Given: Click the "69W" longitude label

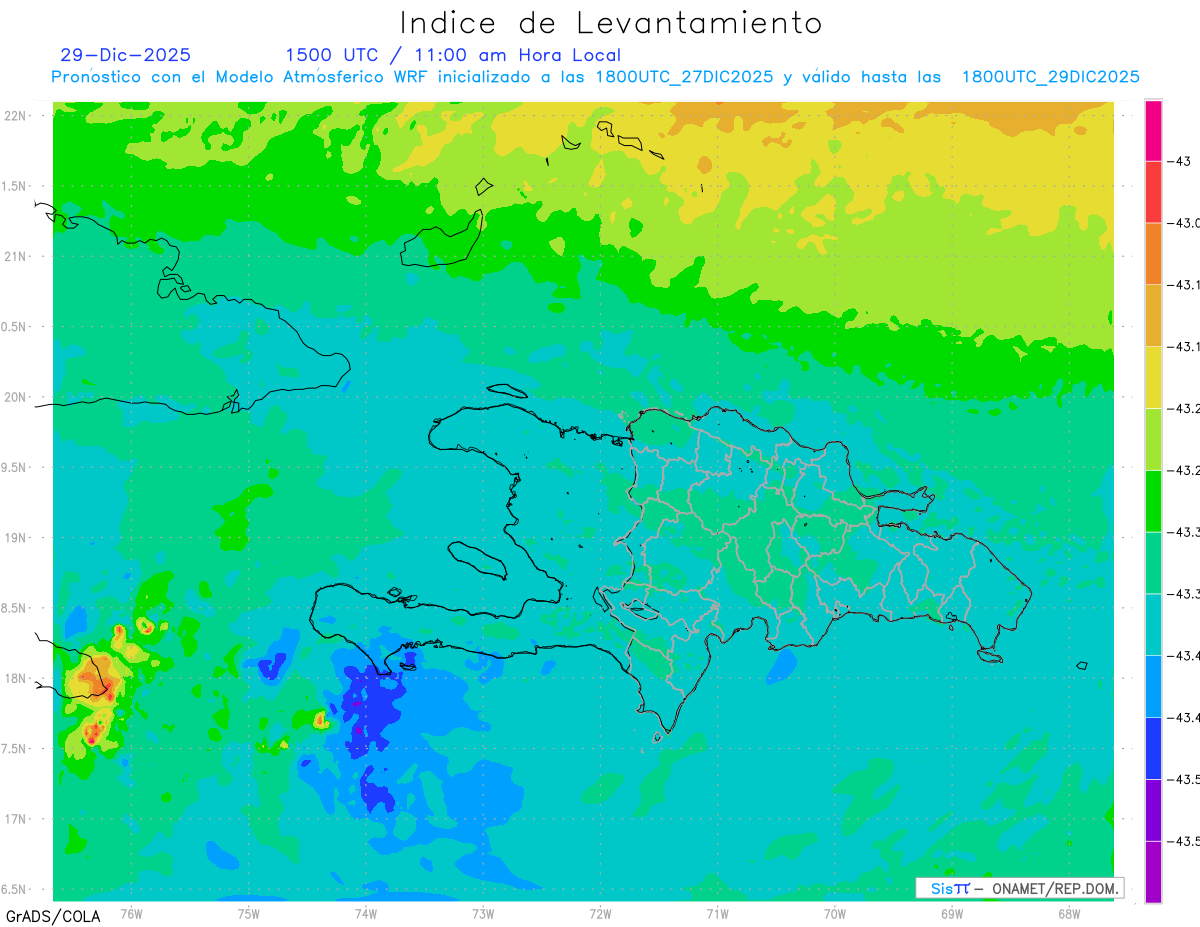Looking at the screenshot, I should pyautogui.click(x=952, y=913).
